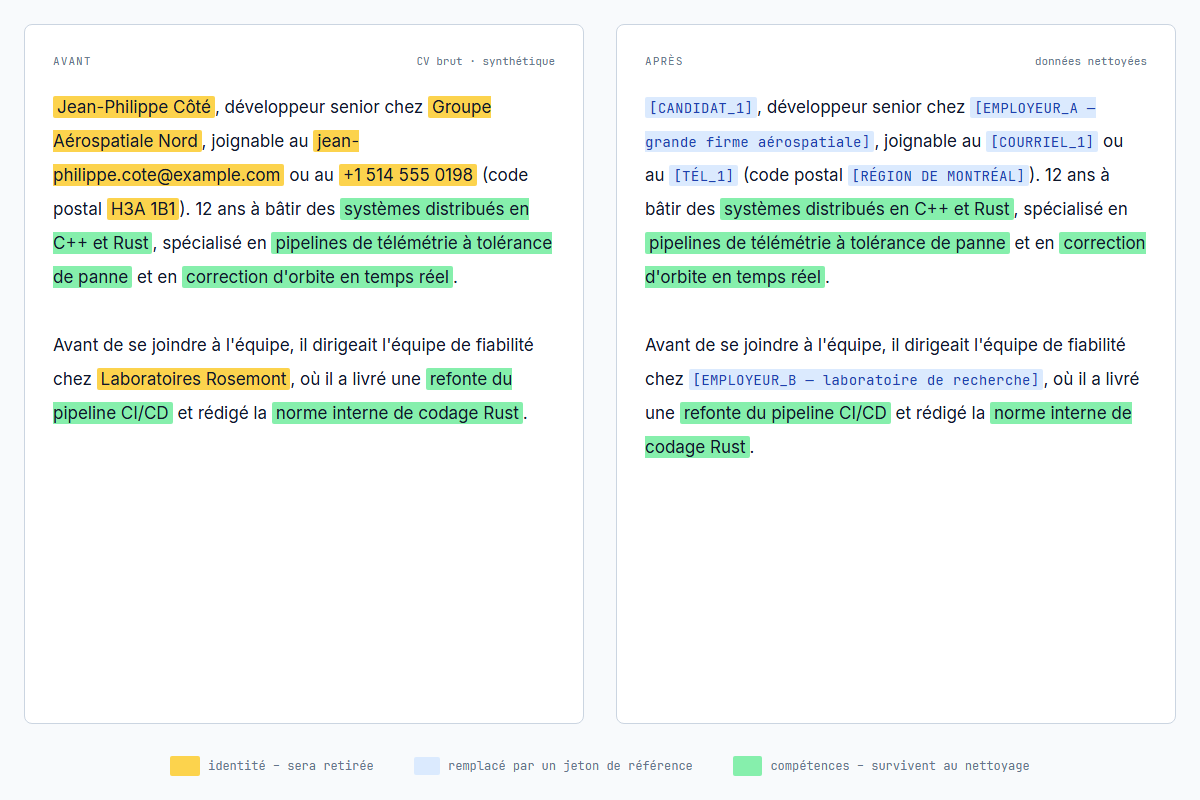Click the 'données nettoyées' label

pyautogui.click(x=1090, y=61)
